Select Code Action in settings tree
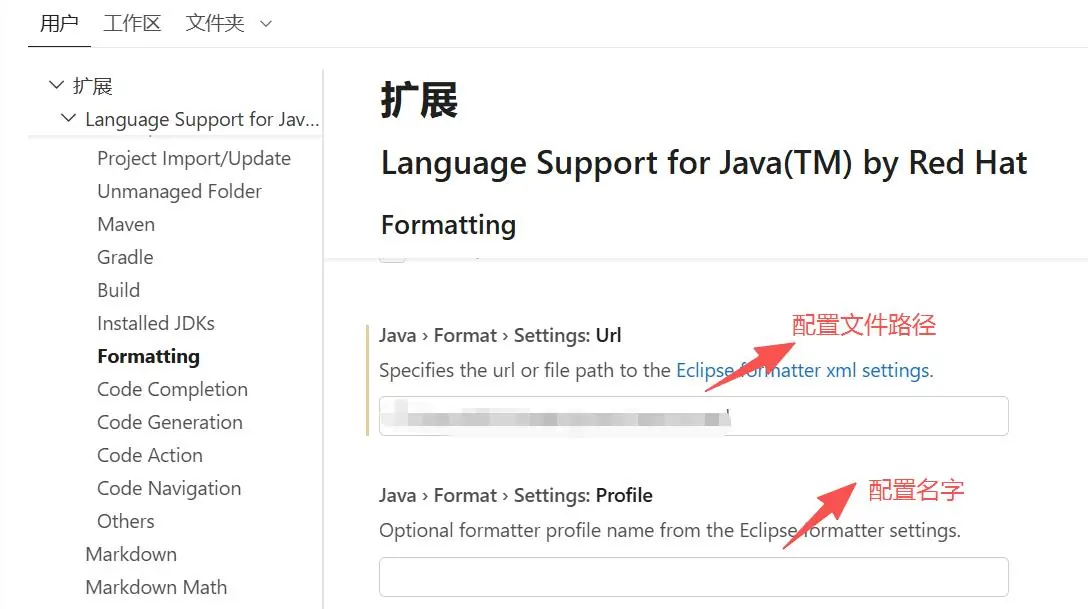1088x609 pixels. coord(150,455)
